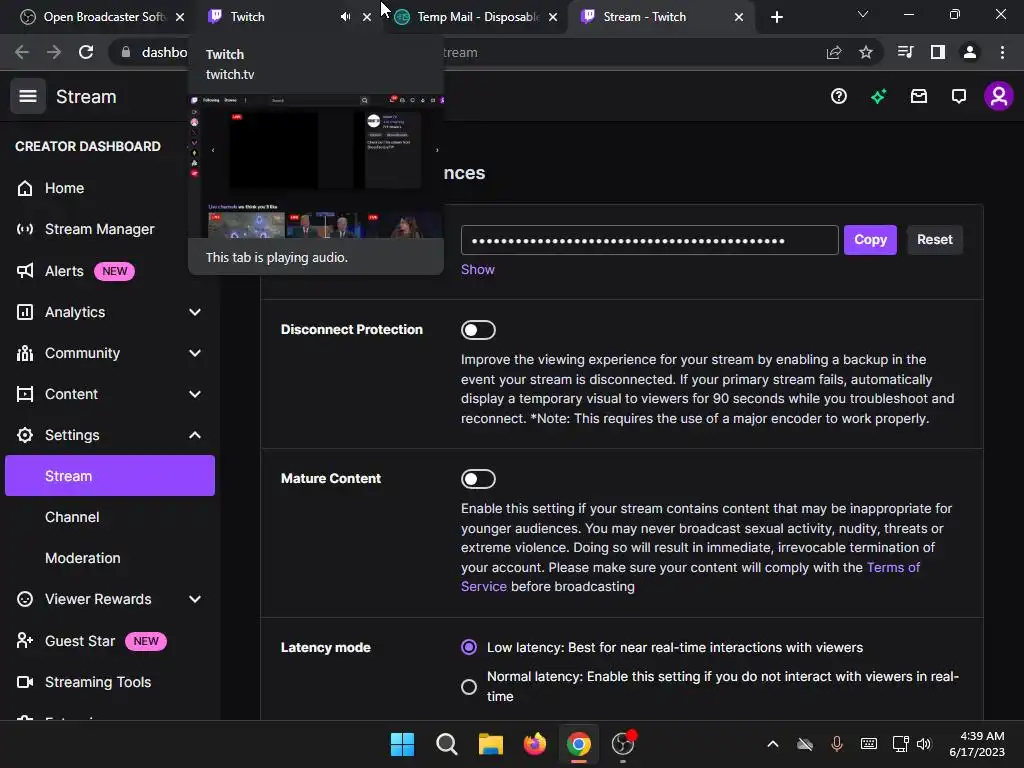Expand the Content section chevron
Image resolution: width=1024 pixels, height=768 pixels.
[195, 394]
